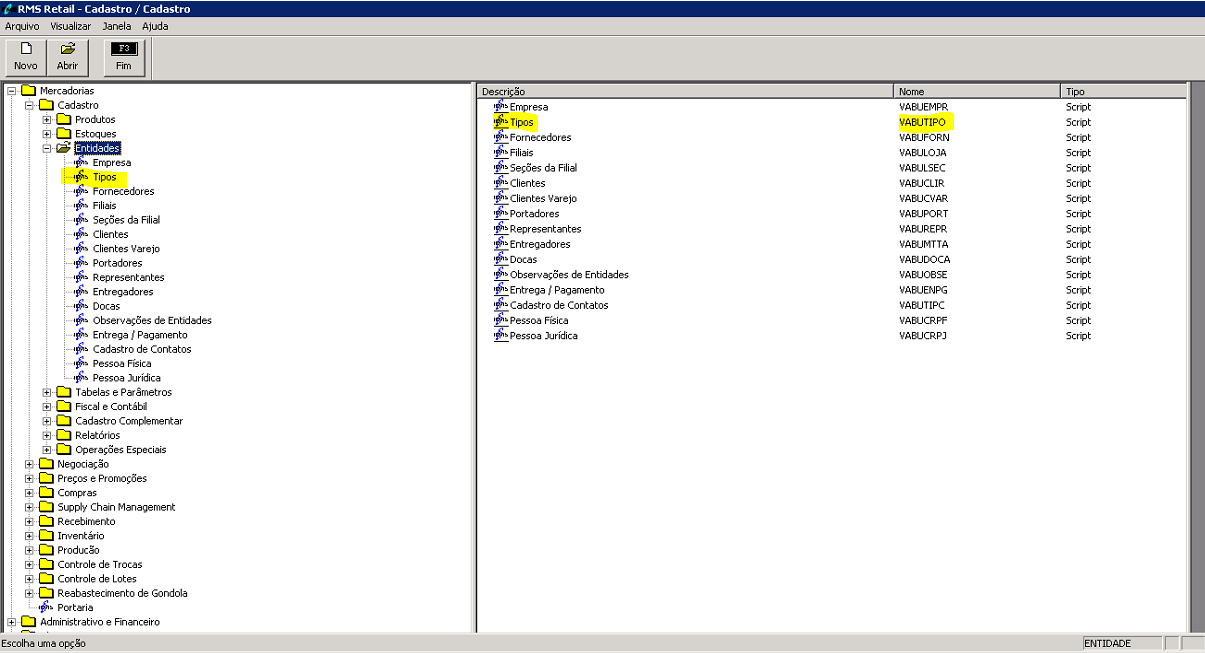
Task: Select Clientes Varejo icon in tree
Action: click(81, 248)
